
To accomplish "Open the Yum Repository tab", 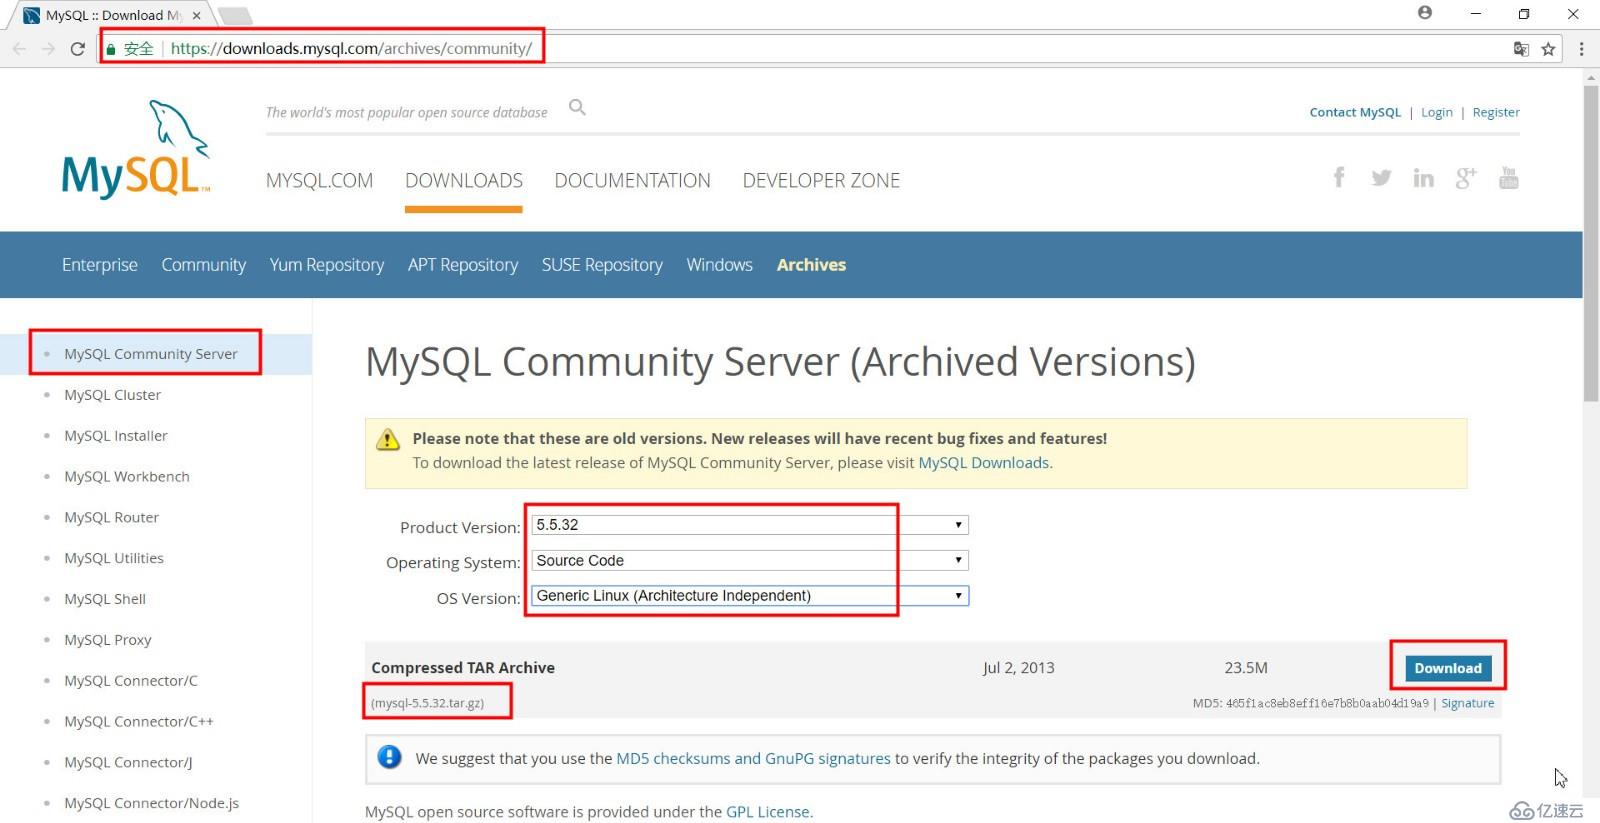I will (x=327, y=265).
